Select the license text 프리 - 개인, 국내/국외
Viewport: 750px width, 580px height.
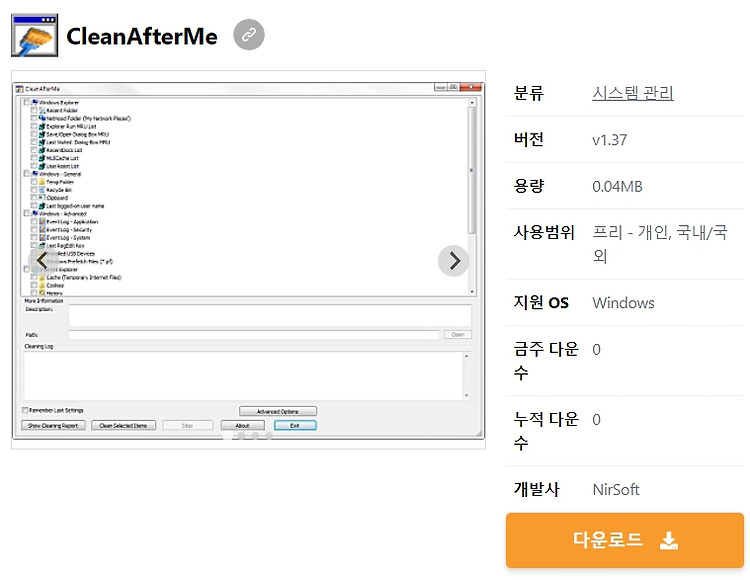click(660, 244)
